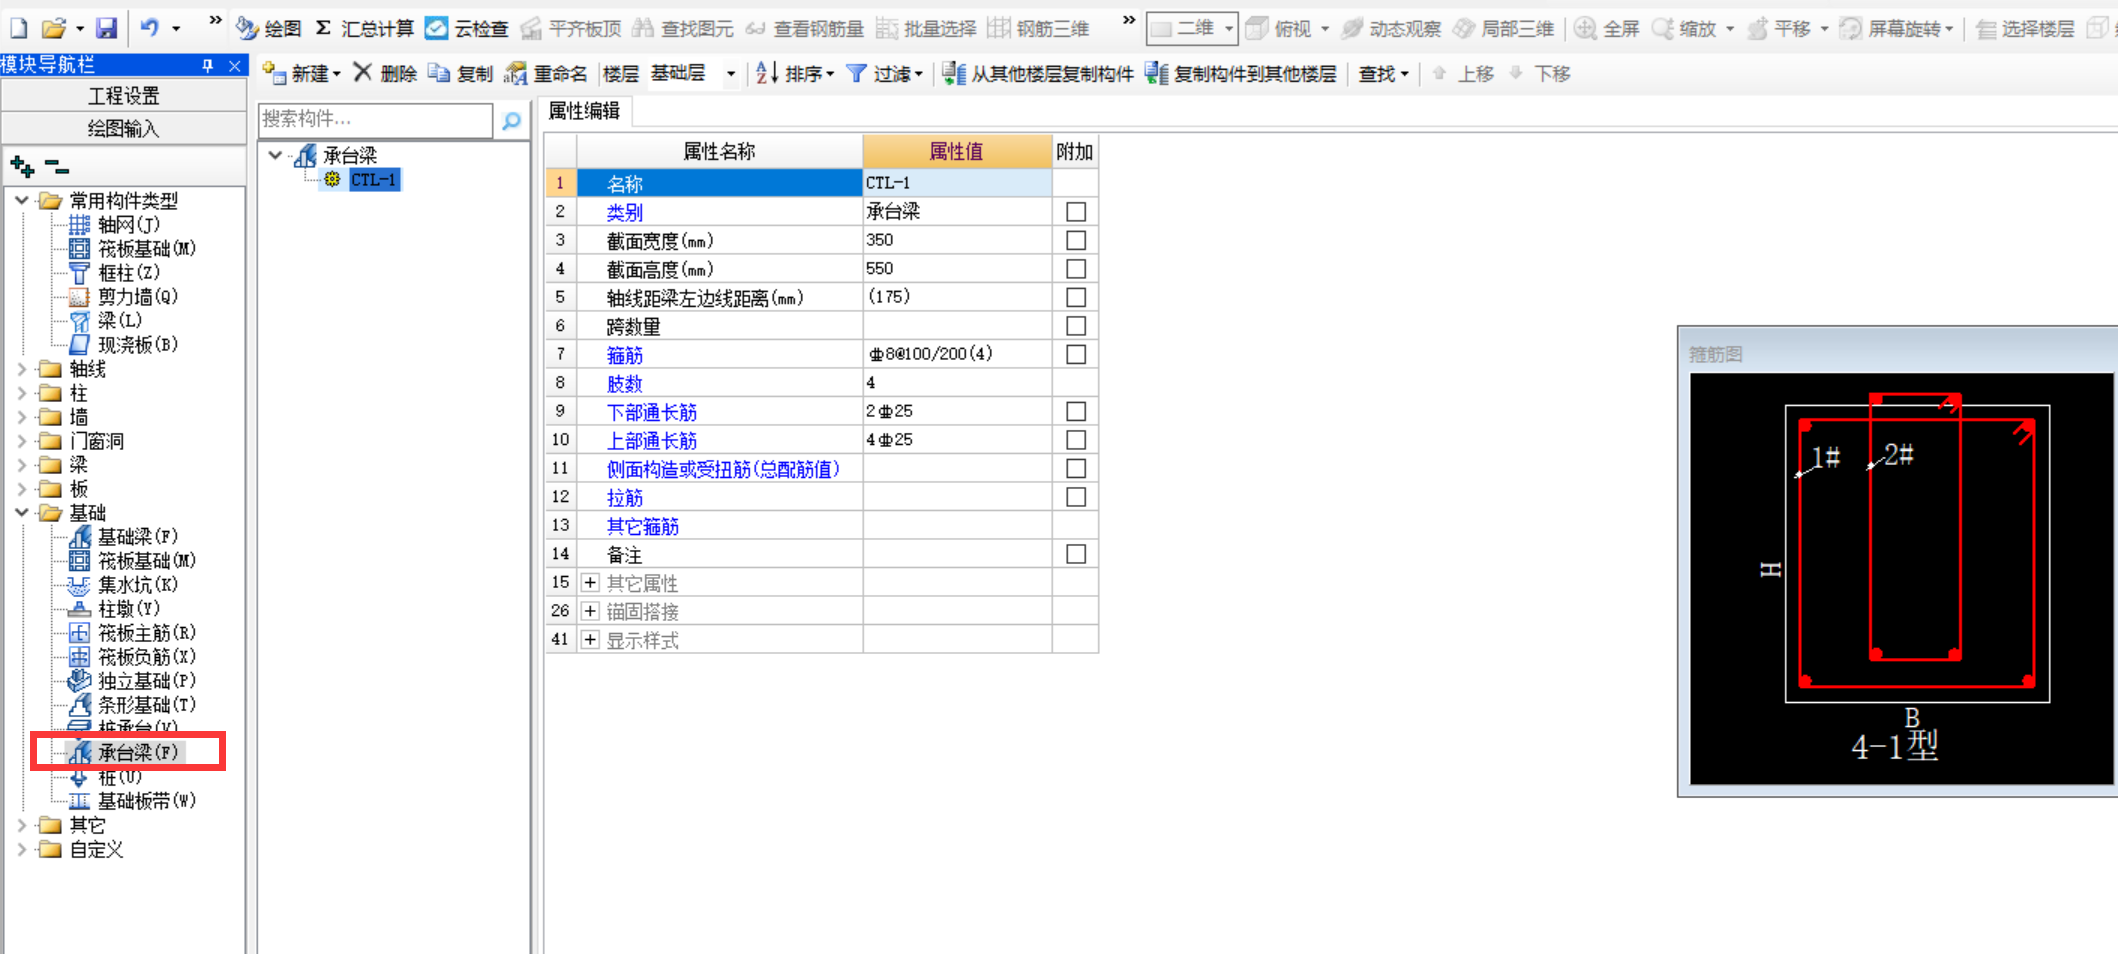Click the open folder icon
The height and width of the screenshot is (954, 2118).
(54, 28)
